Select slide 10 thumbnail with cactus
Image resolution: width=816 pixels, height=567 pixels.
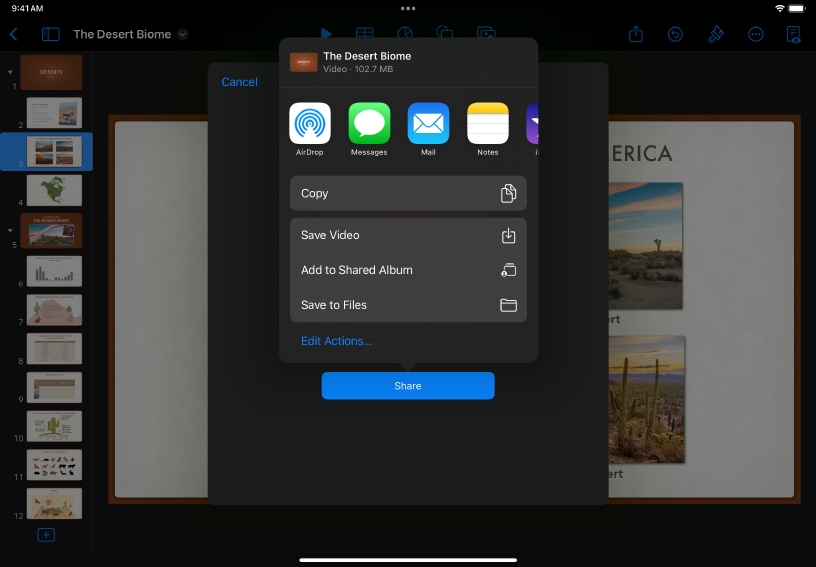click(x=54, y=426)
